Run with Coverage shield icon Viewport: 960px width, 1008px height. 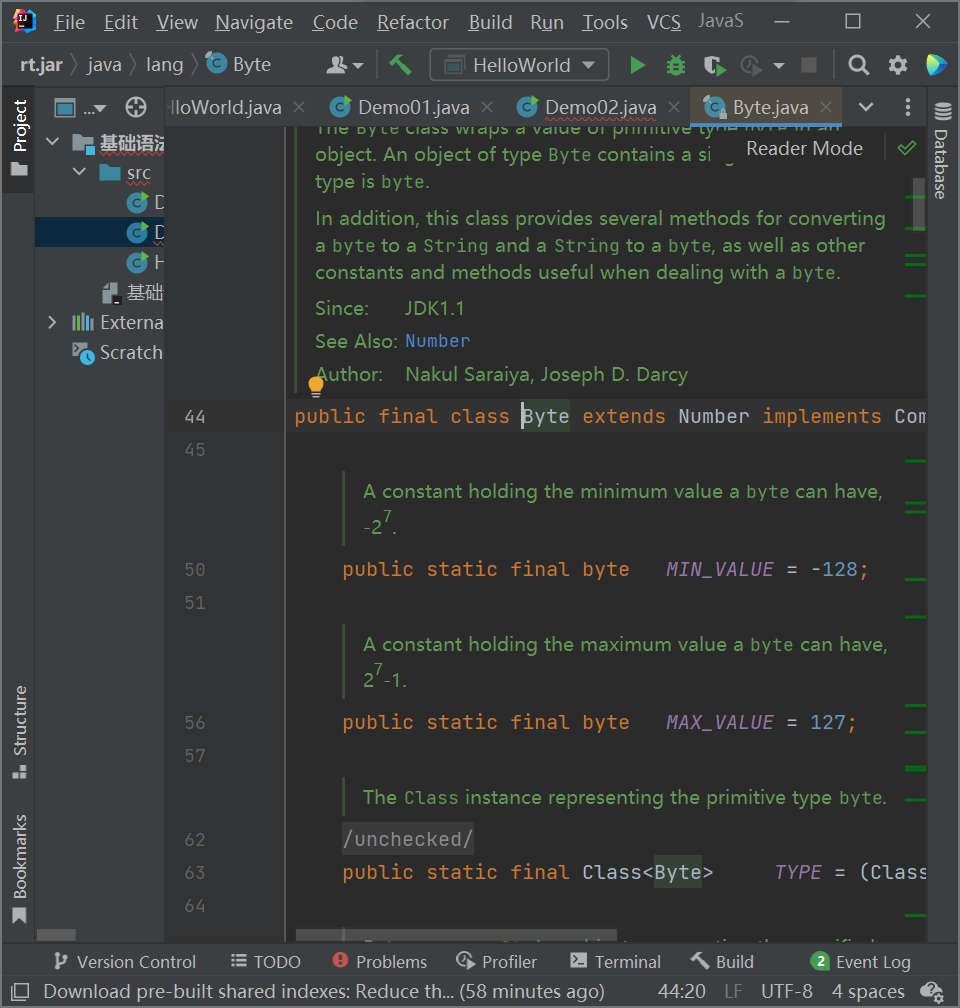coord(713,65)
